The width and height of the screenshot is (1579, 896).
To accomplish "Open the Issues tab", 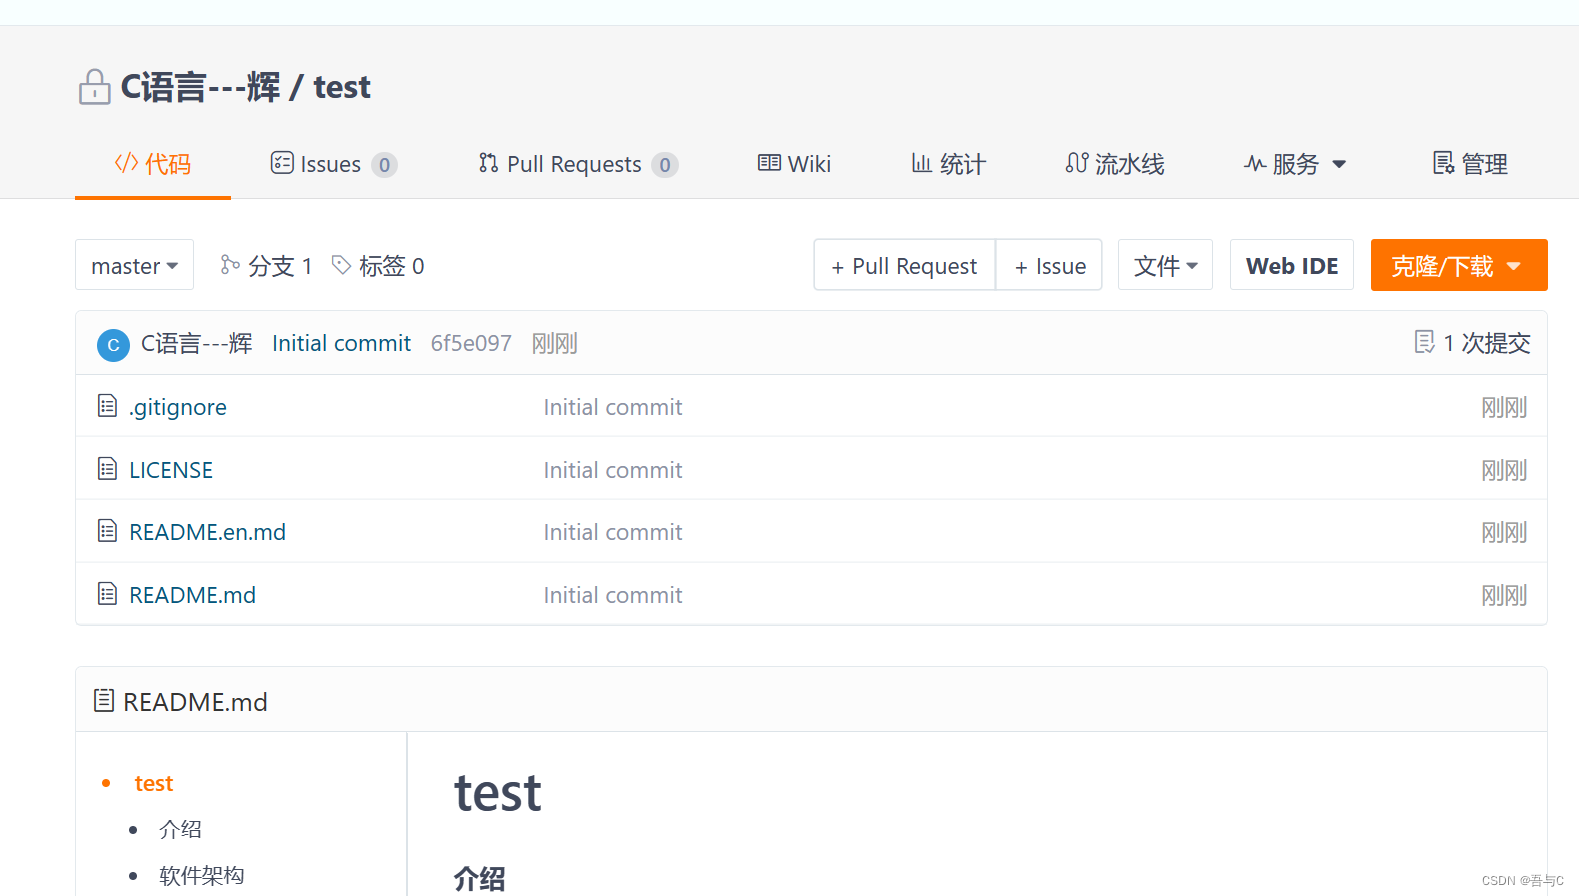I will point(333,164).
